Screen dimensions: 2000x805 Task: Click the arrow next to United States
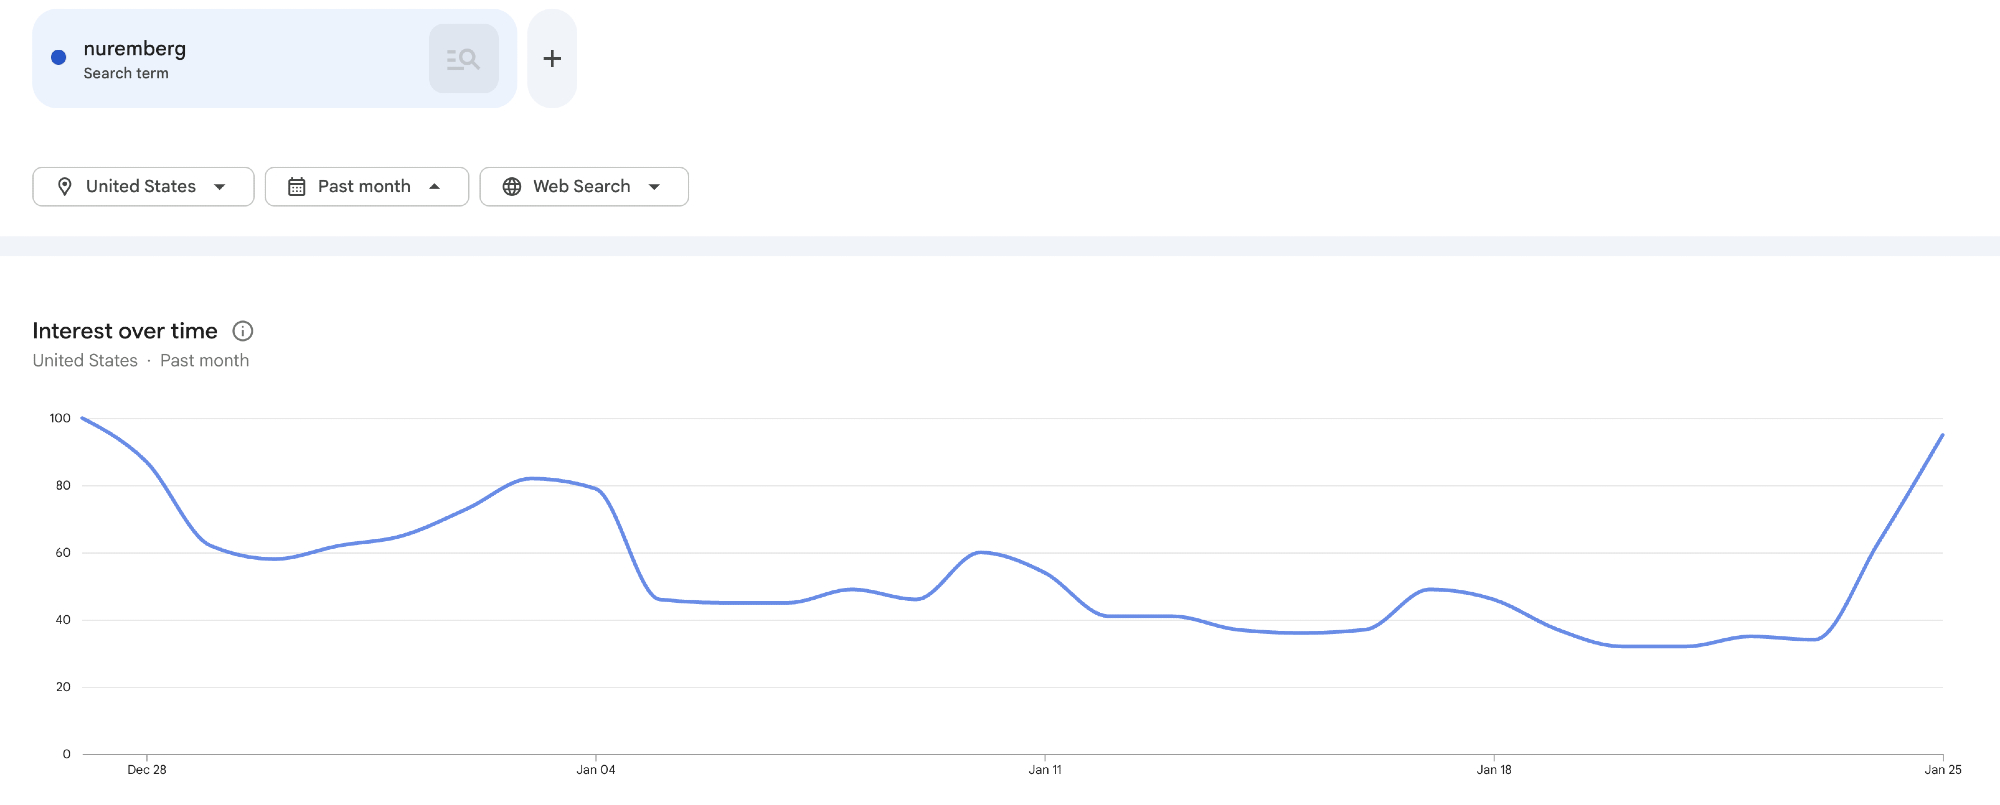220,187
